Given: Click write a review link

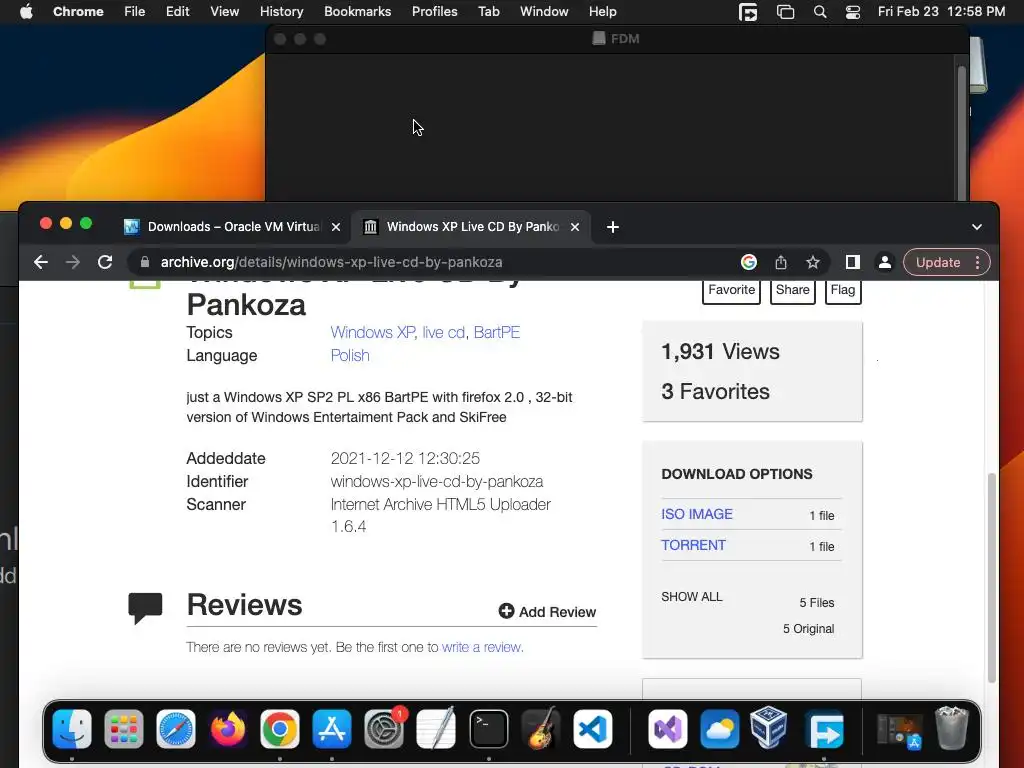Looking at the screenshot, I should click(482, 647).
